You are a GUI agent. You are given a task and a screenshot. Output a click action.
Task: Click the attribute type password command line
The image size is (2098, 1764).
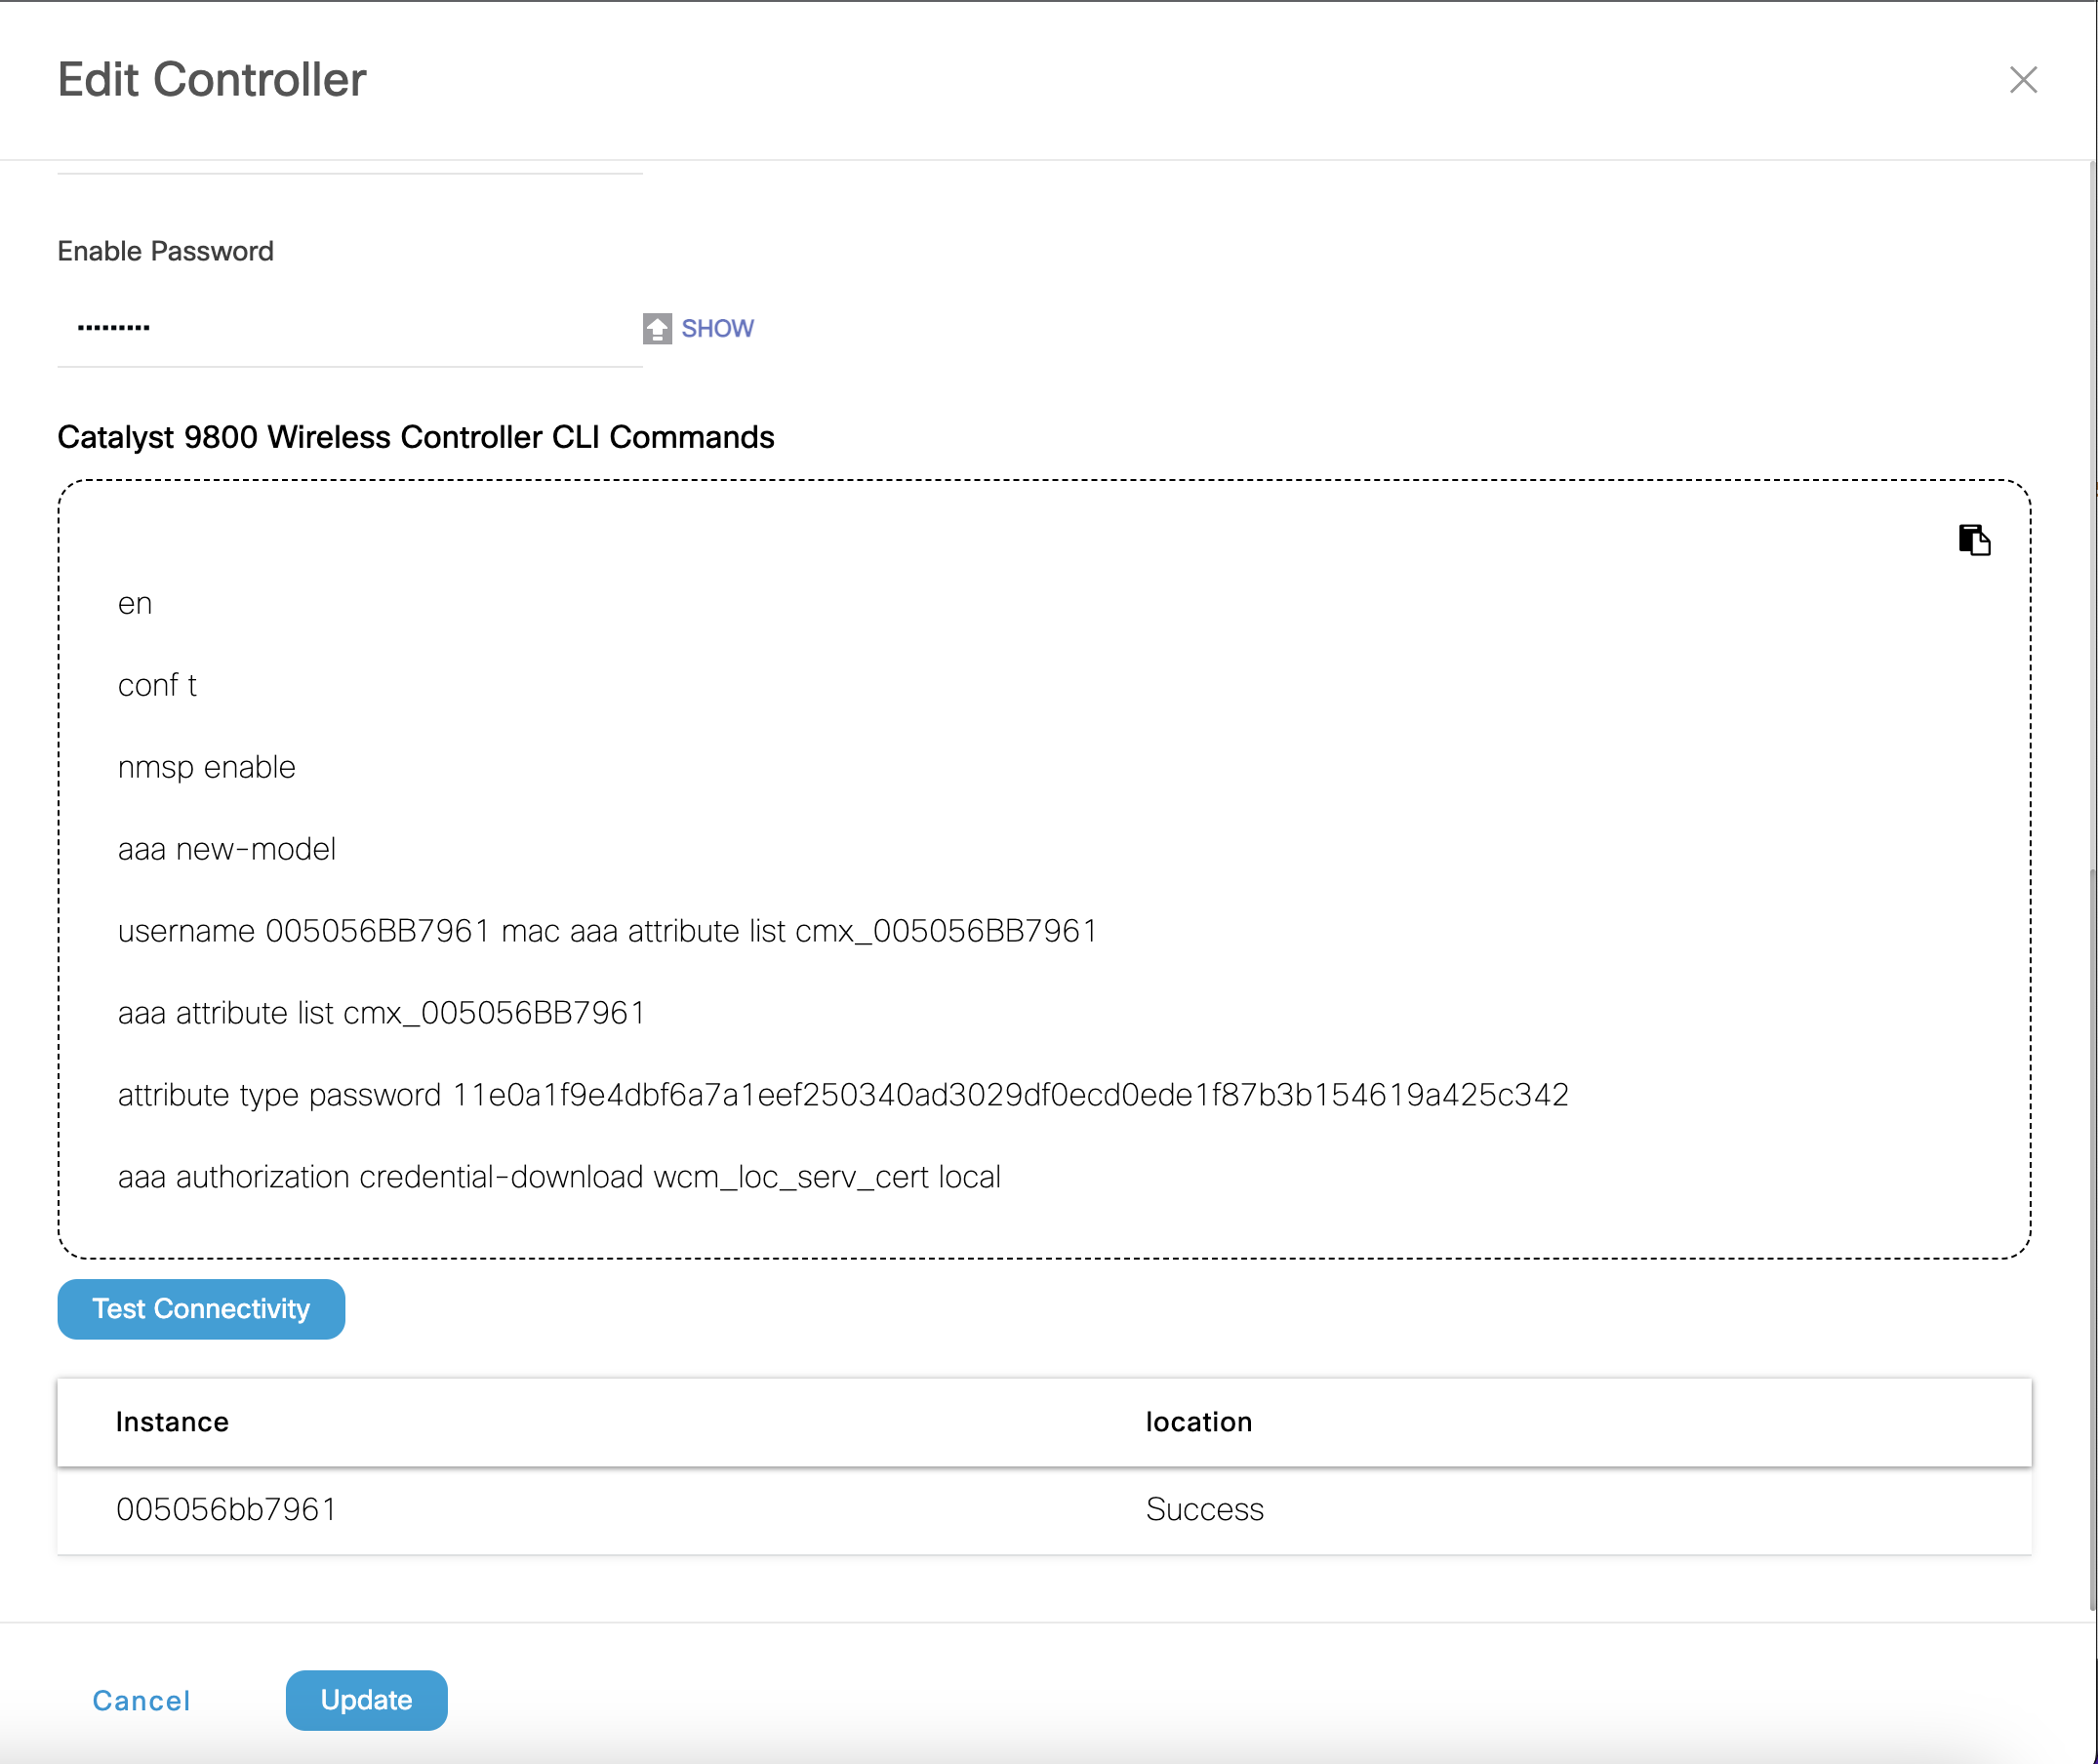(842, 1095)
